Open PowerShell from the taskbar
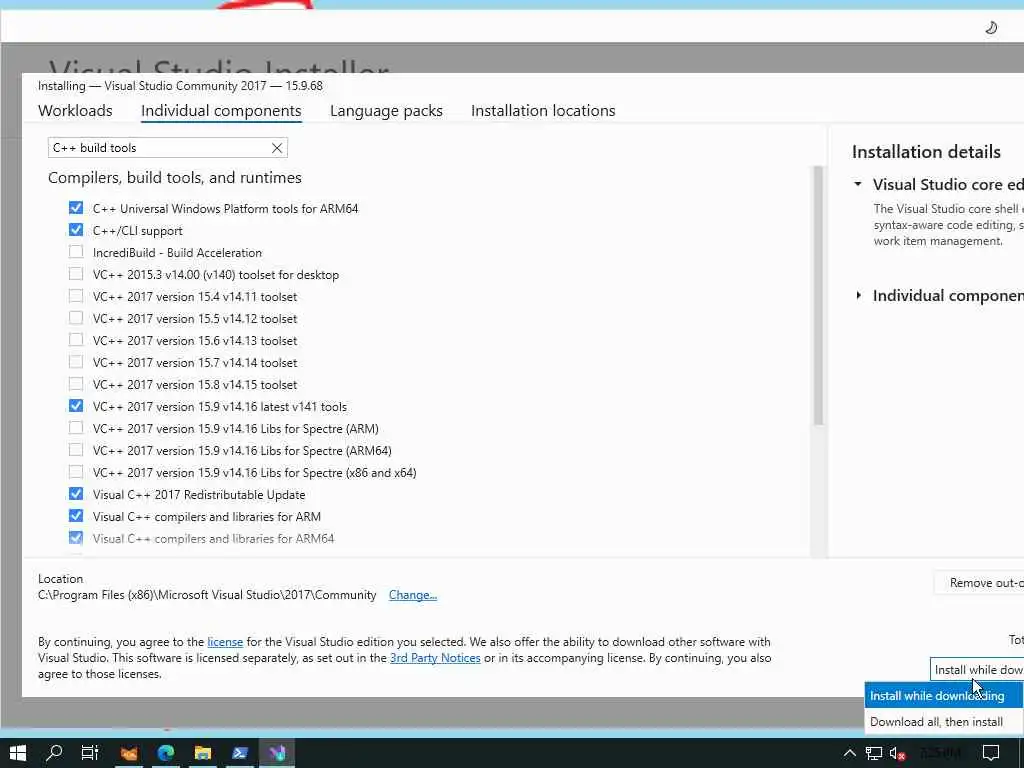1024x768 pixels. pyautogui.click(x=240, y=753)
